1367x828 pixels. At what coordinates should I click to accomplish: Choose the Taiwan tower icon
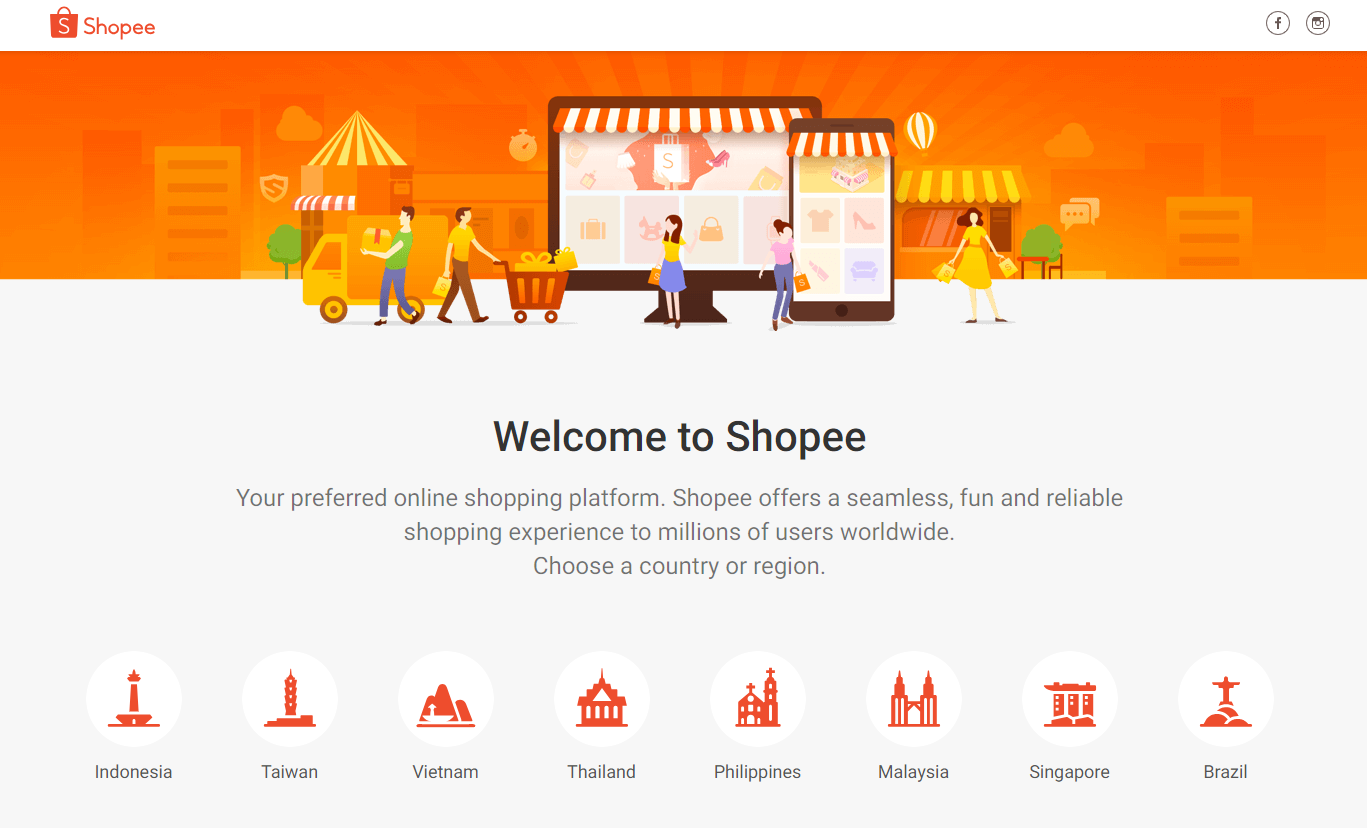[x=290, y=699]
